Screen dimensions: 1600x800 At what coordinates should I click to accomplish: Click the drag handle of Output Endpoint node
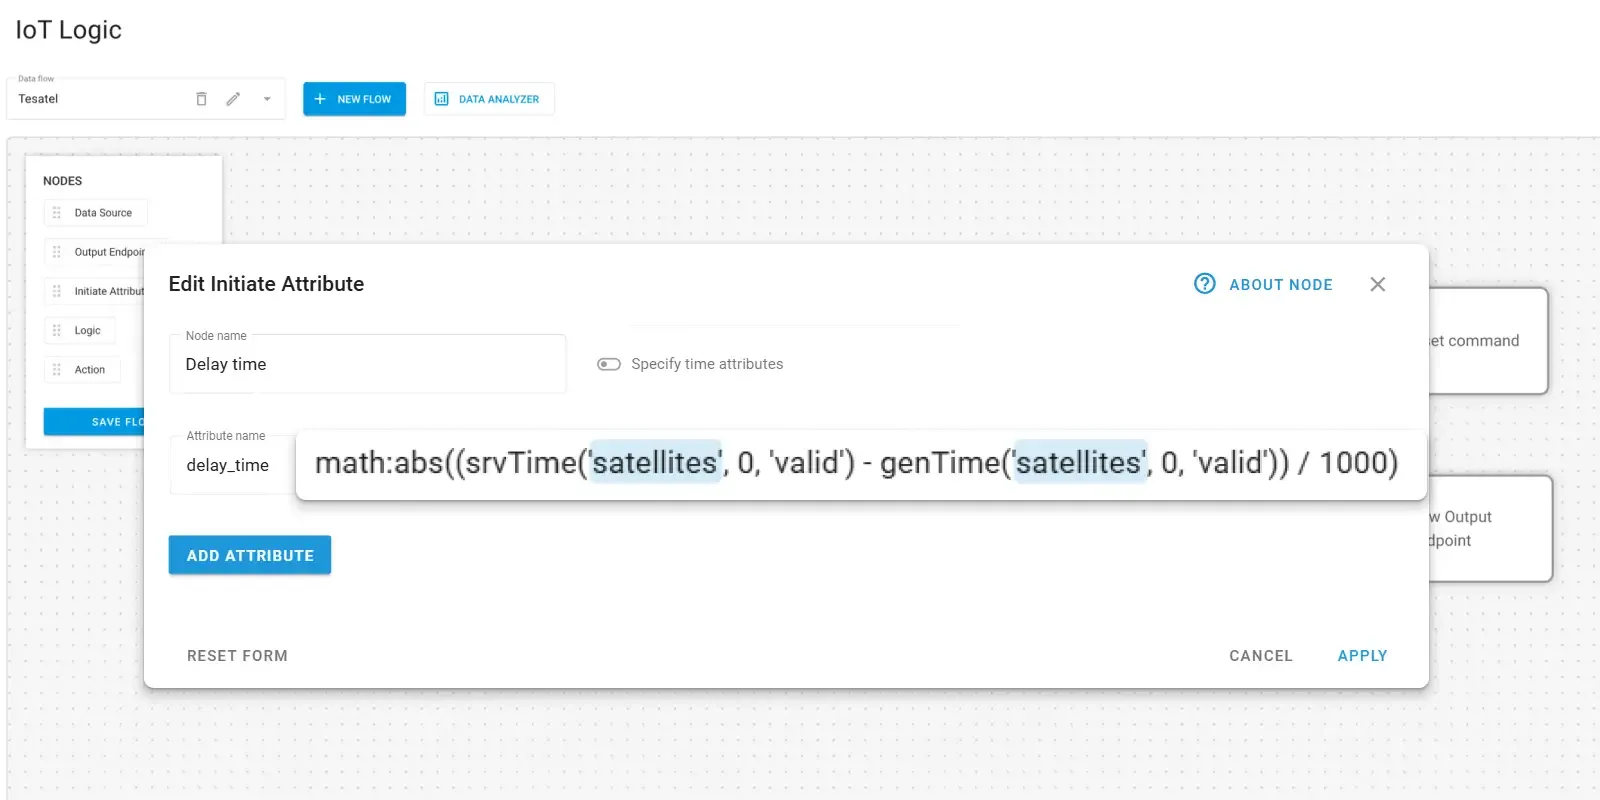click(57, 252)
